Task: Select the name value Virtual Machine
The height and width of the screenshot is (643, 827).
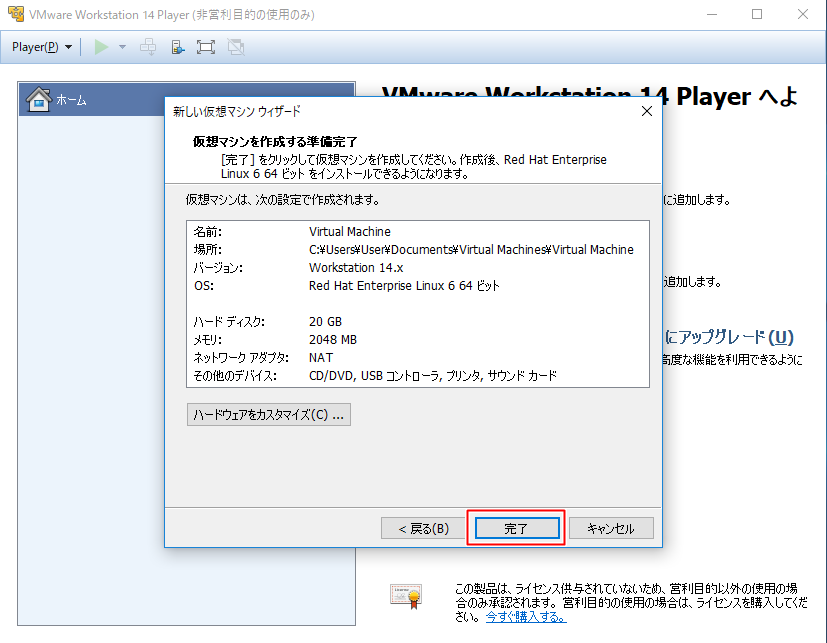Action: tap(350, 232)
